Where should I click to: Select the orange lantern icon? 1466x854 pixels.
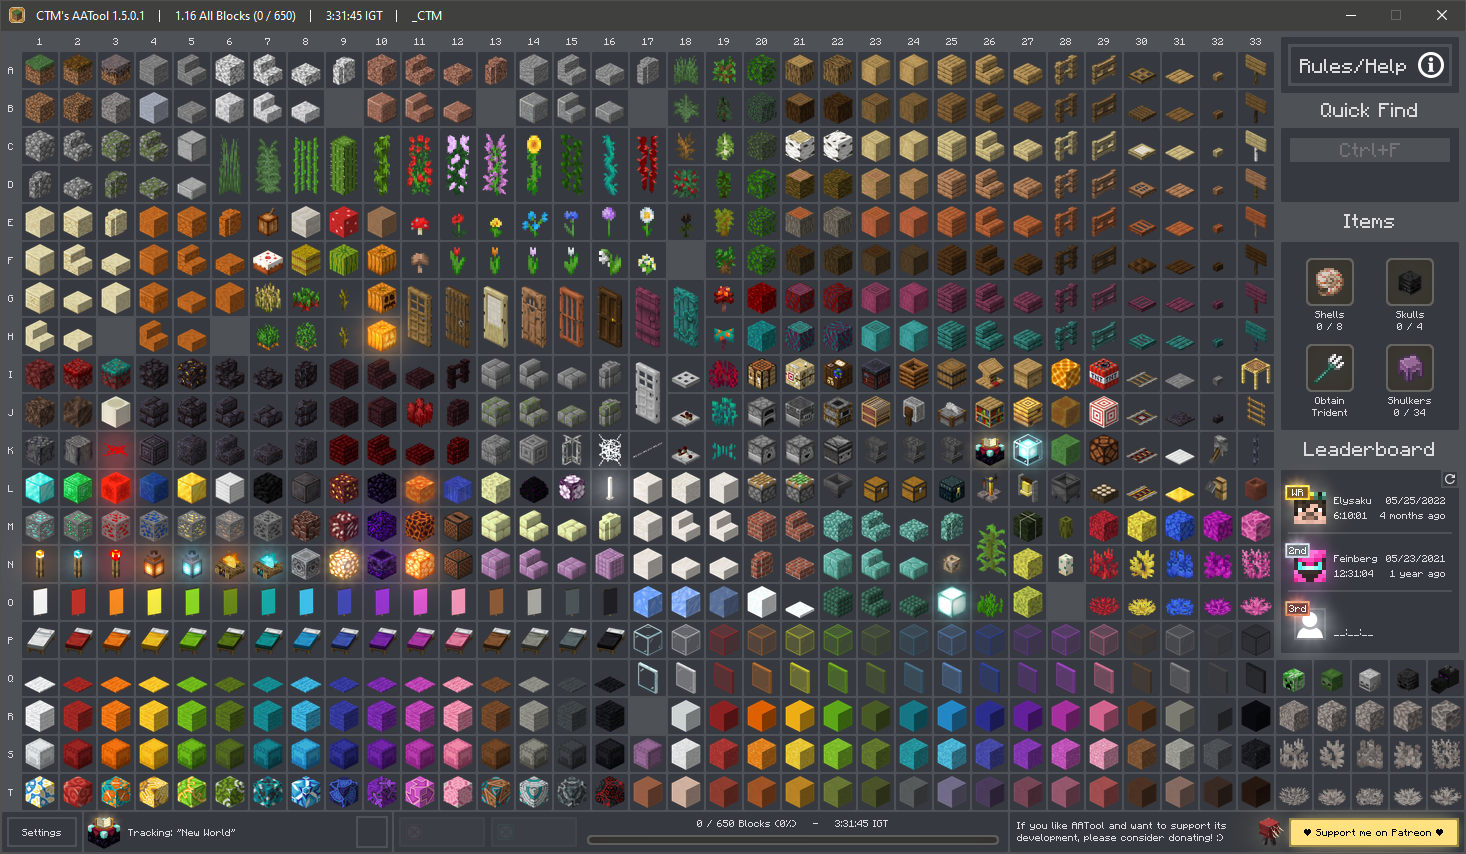pyautogui.click(x=153, y=564)
